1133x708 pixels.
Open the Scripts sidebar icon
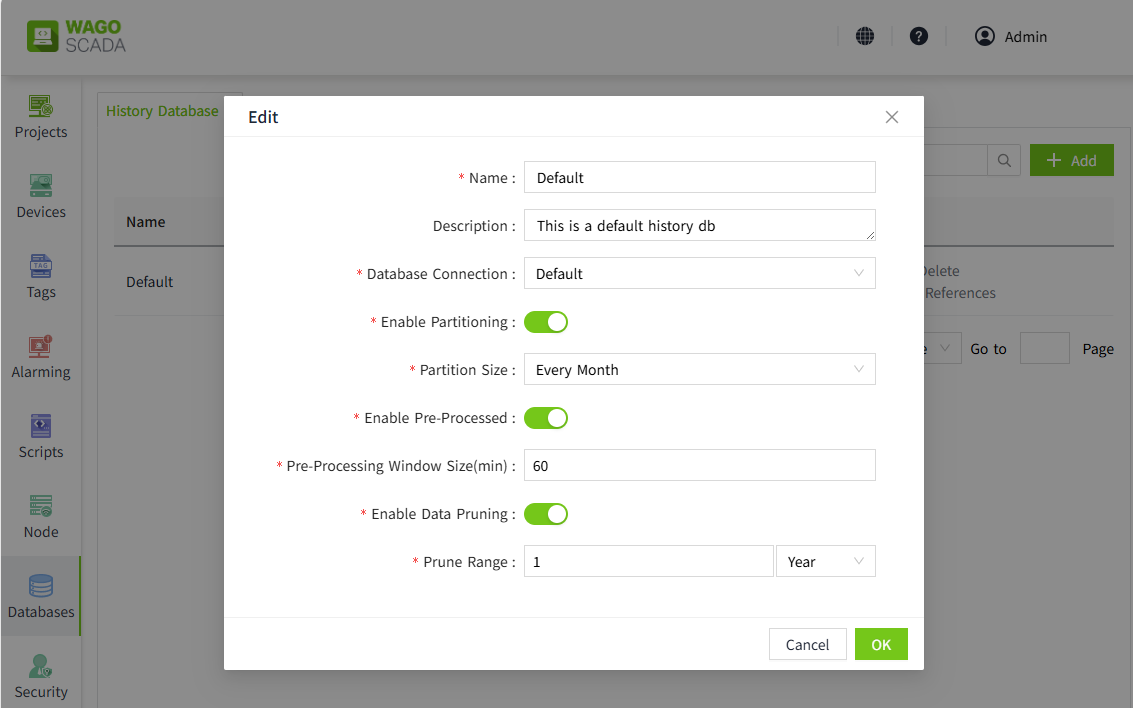pyautogui.click(x=41, y=428)
